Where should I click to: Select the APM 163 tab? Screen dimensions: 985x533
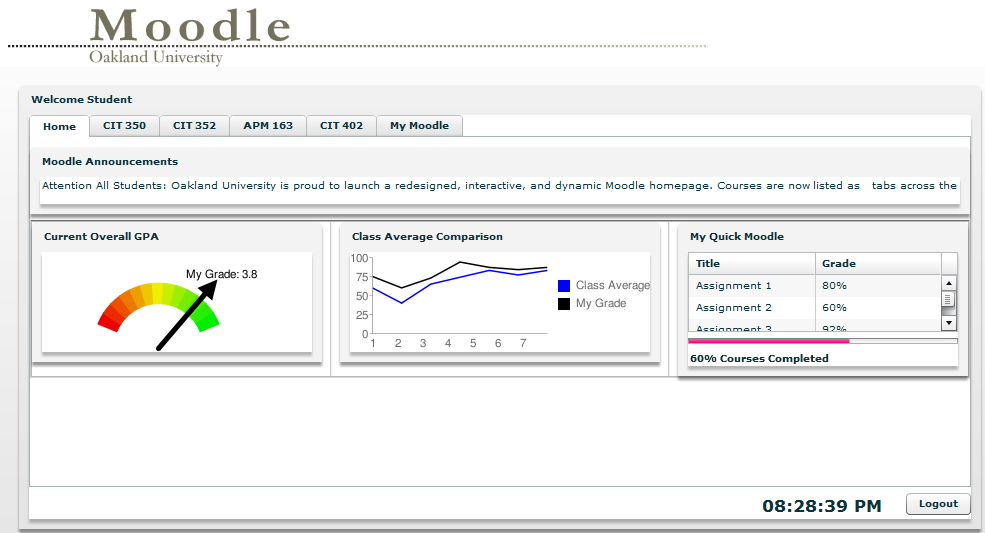point(268,126)
